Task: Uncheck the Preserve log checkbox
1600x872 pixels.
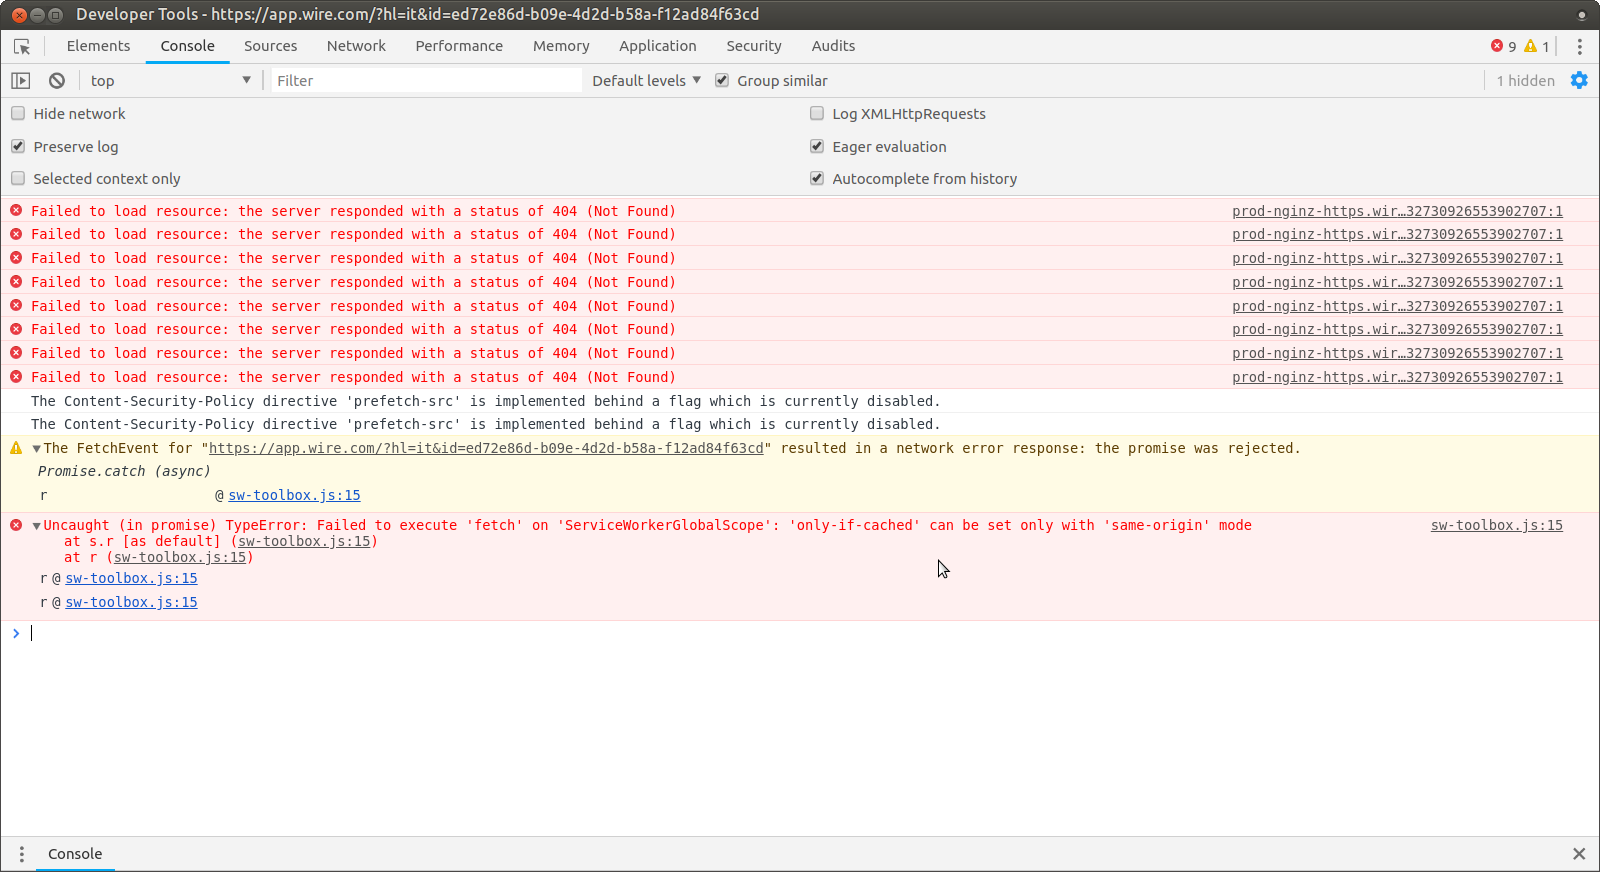Action: (x=18, y=146)
